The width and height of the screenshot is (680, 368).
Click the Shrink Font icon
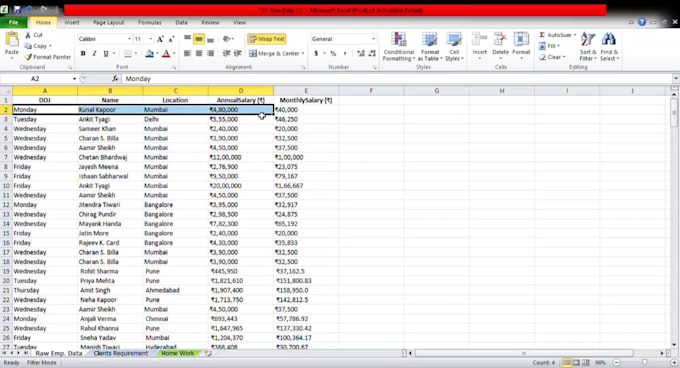[x=171, y=39]
